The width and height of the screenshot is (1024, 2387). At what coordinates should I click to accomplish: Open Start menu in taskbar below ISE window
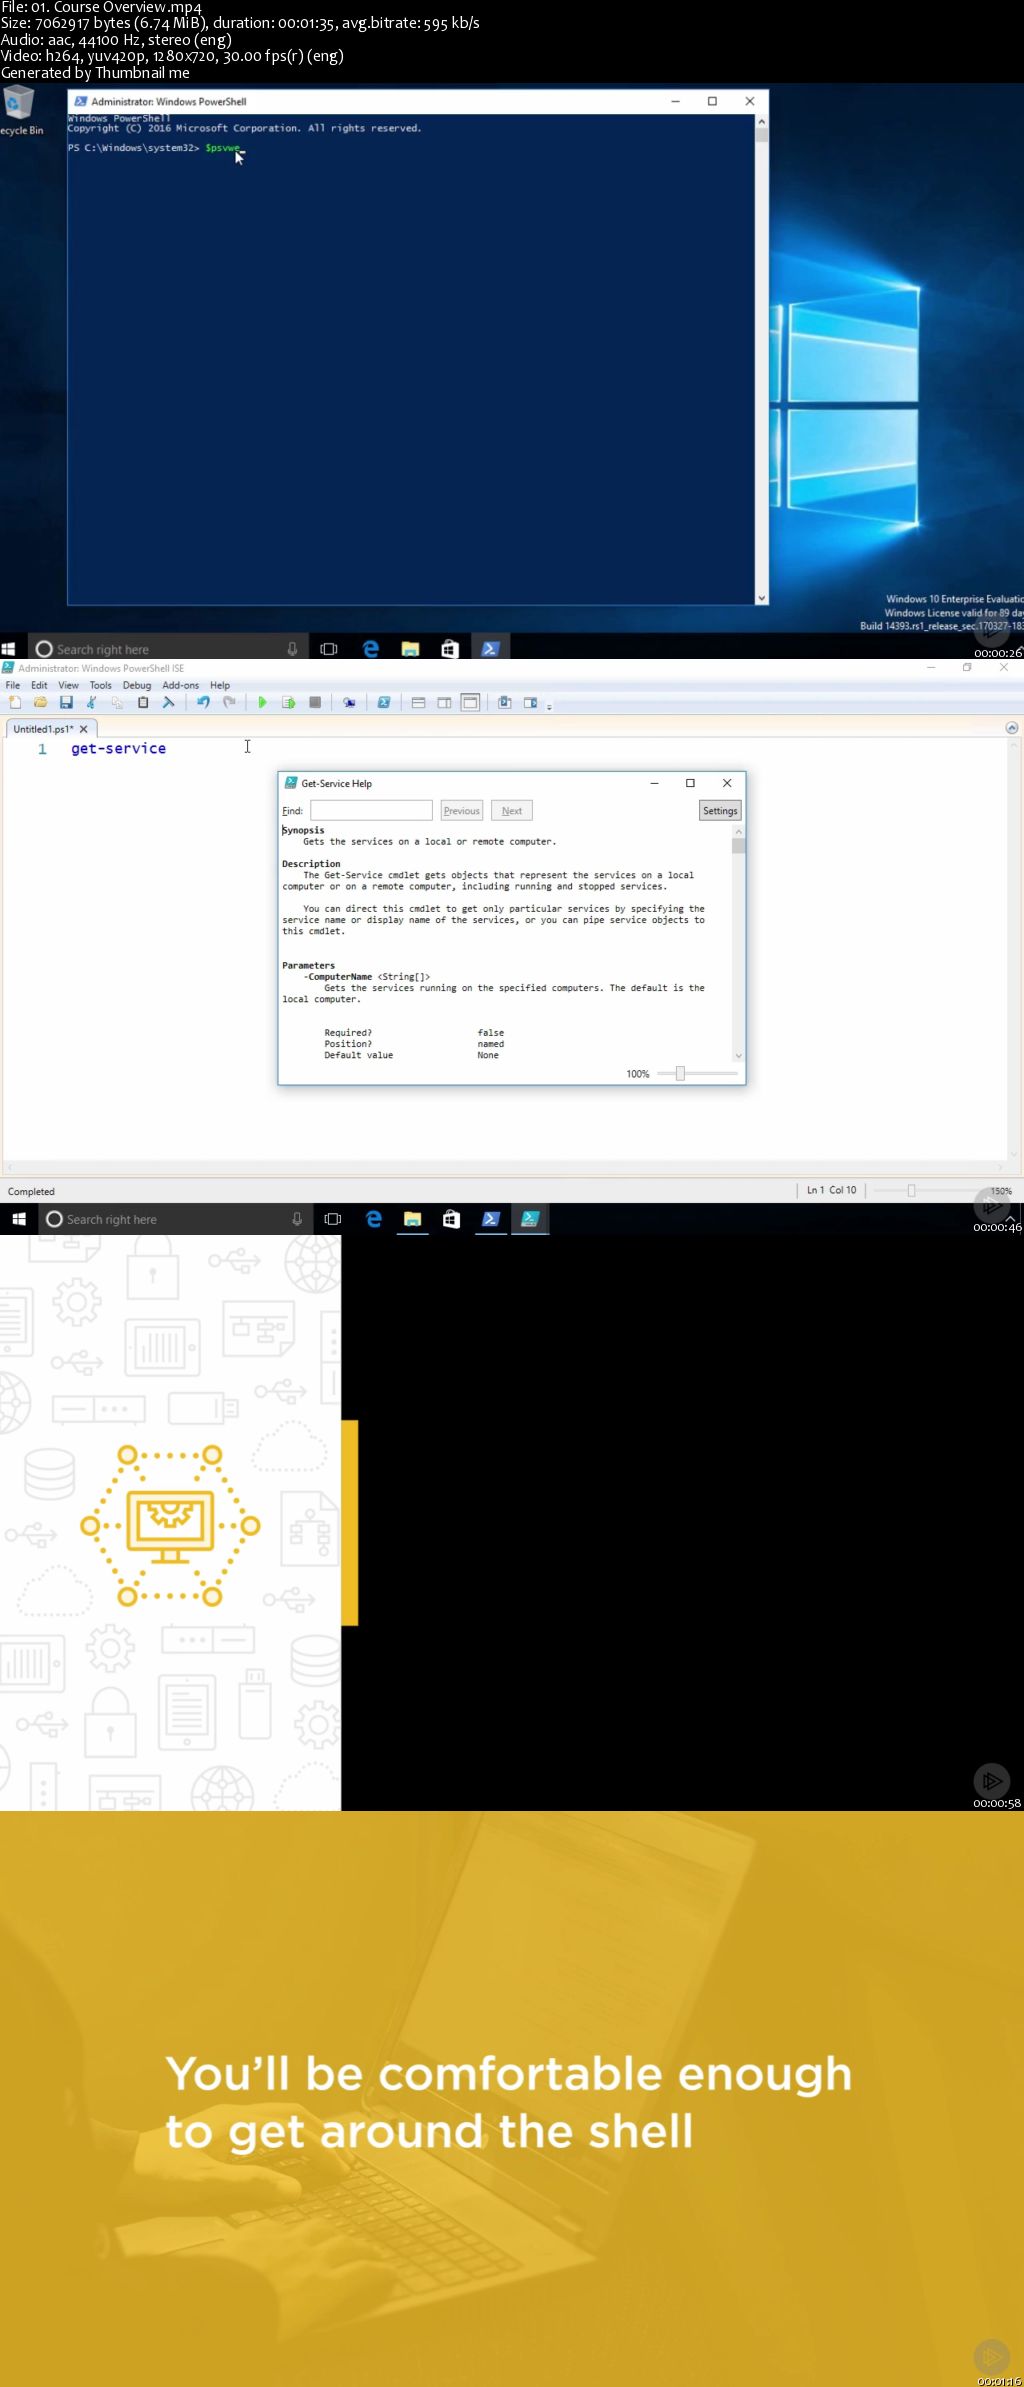point(19,1219)
